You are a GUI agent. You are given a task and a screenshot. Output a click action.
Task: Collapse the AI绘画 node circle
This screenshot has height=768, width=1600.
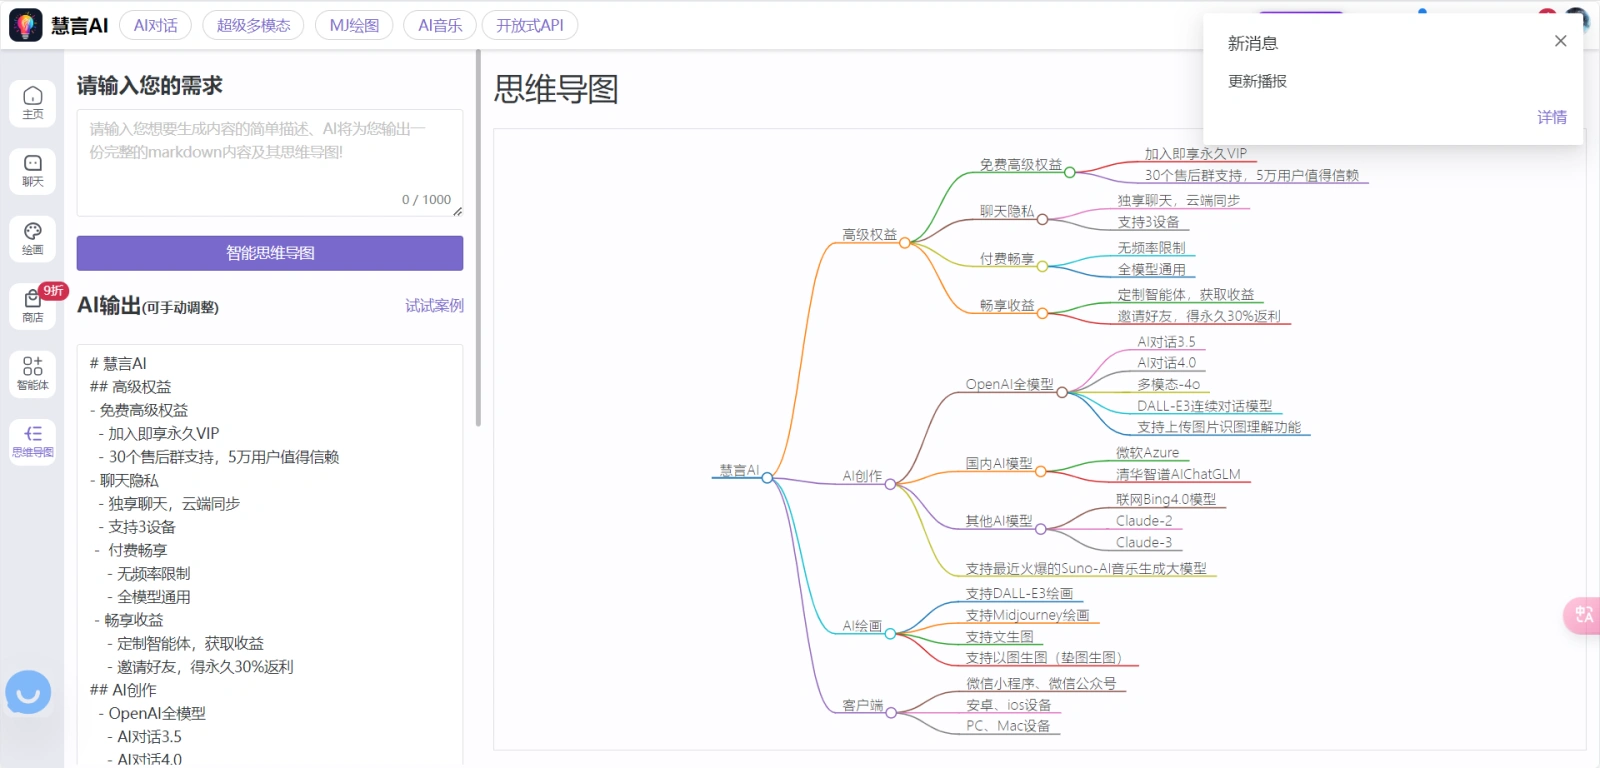point(890,633)
